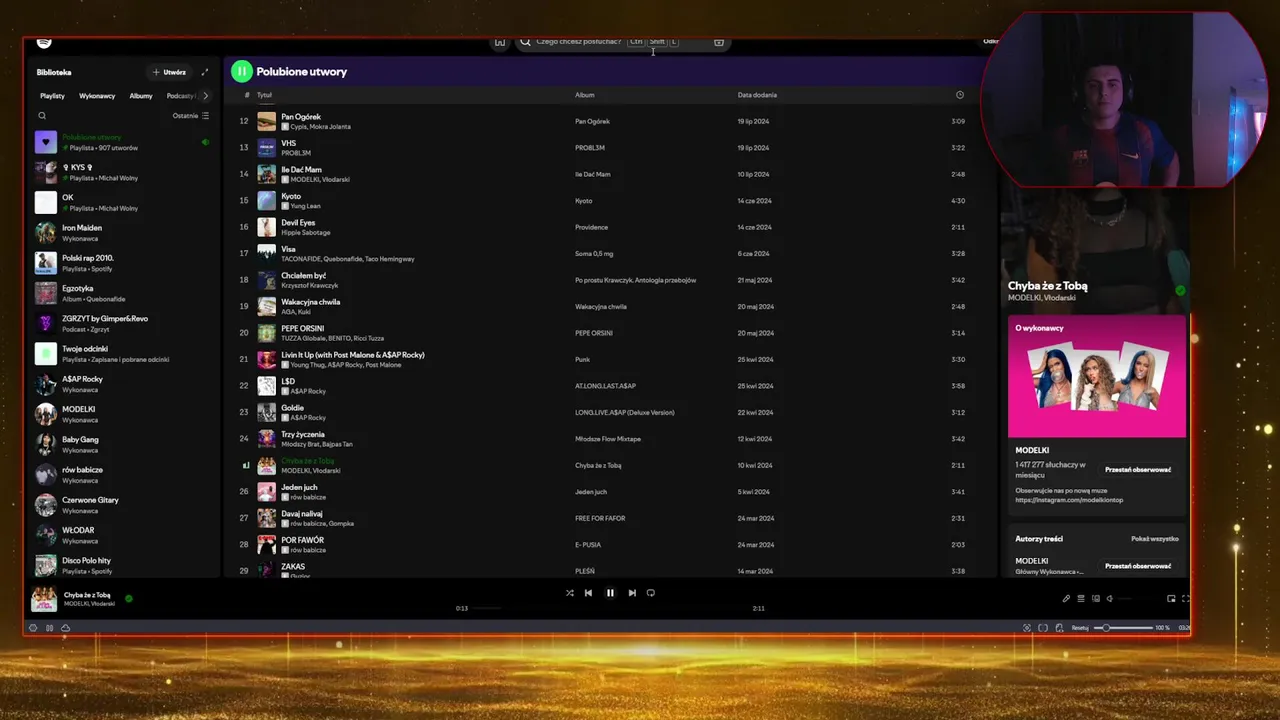Image resolution: width=1280 pixels, height=720 pixels.
Task: Click 'Przestań obserwować' under MODELKI monthly listeners
Action: pos(1138,469)
